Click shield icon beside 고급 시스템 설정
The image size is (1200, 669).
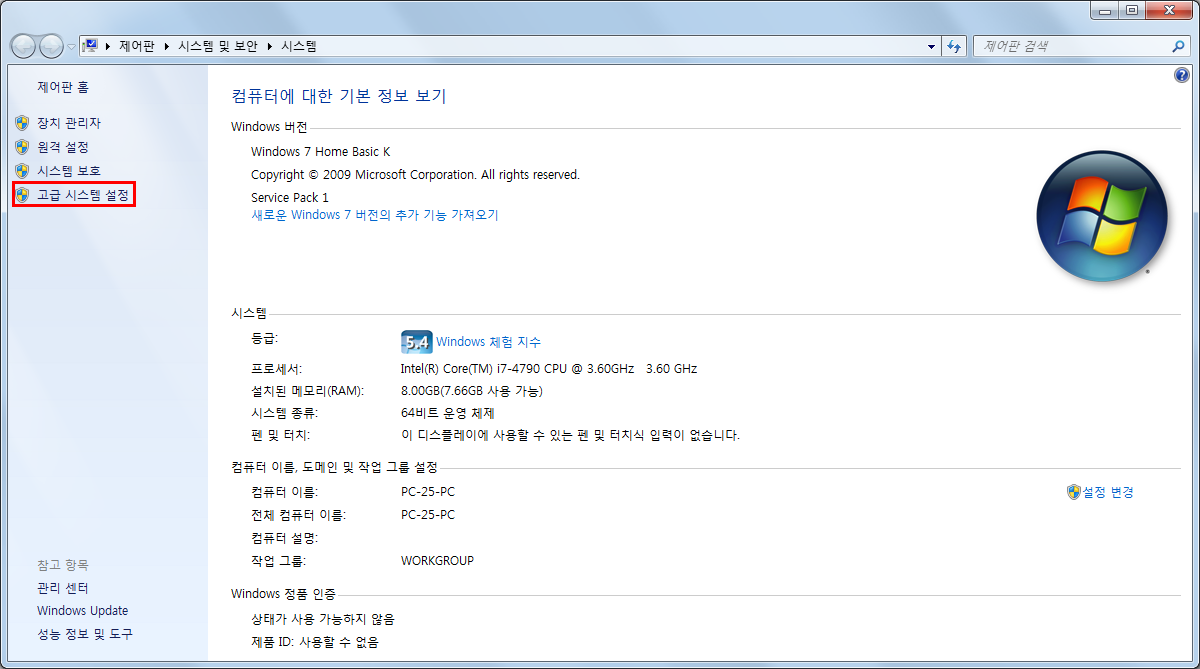pyautogui.click(x=22, y=195)
